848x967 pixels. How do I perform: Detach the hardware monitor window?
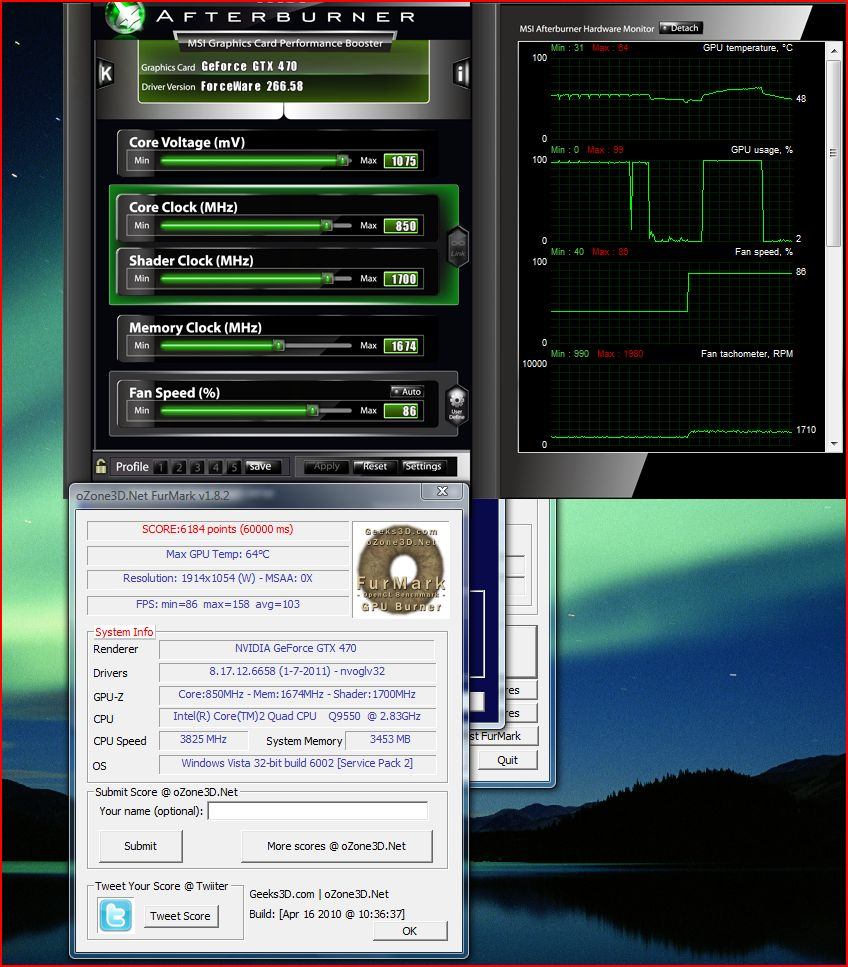(x=680, y=28)
